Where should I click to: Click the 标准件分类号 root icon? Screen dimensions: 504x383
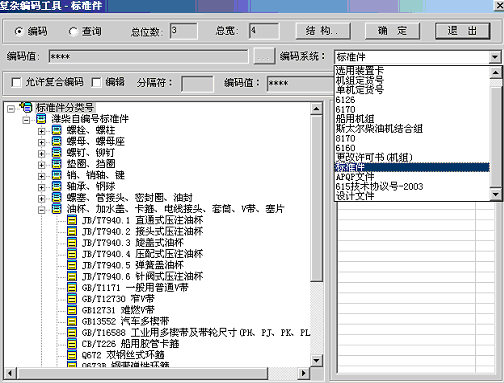coord(26,107)
